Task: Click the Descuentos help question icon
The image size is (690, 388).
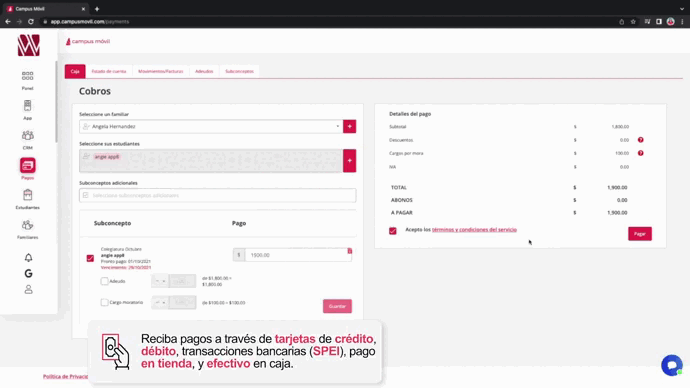Action: 640,140
